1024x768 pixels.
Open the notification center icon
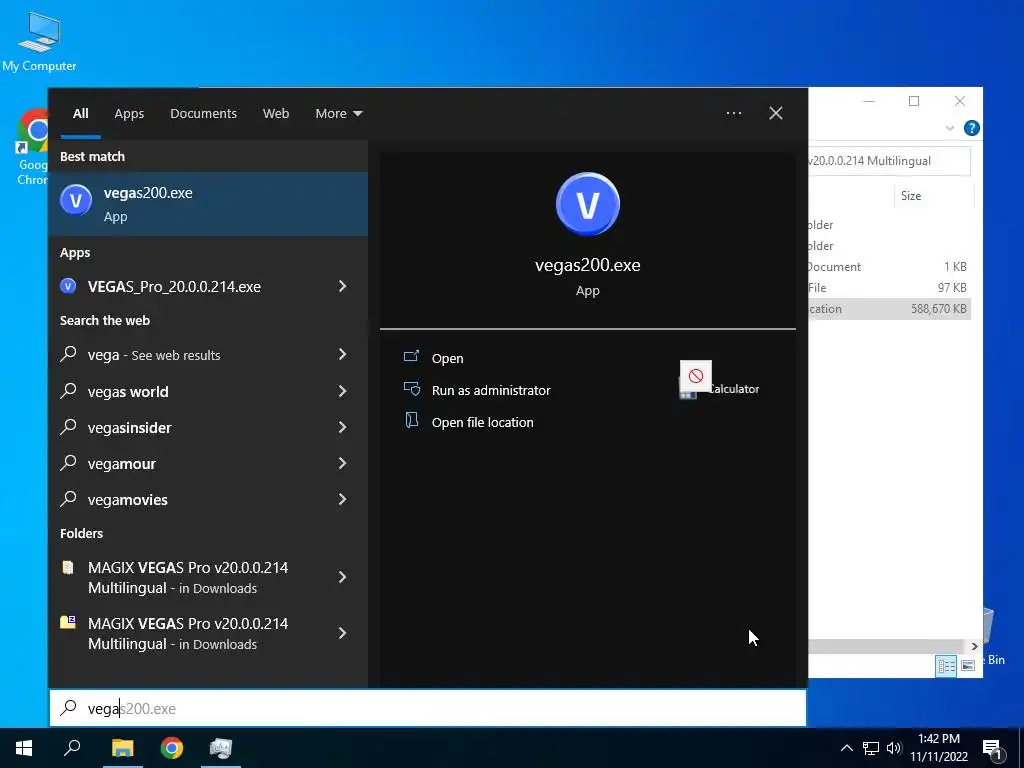[992, 749]
